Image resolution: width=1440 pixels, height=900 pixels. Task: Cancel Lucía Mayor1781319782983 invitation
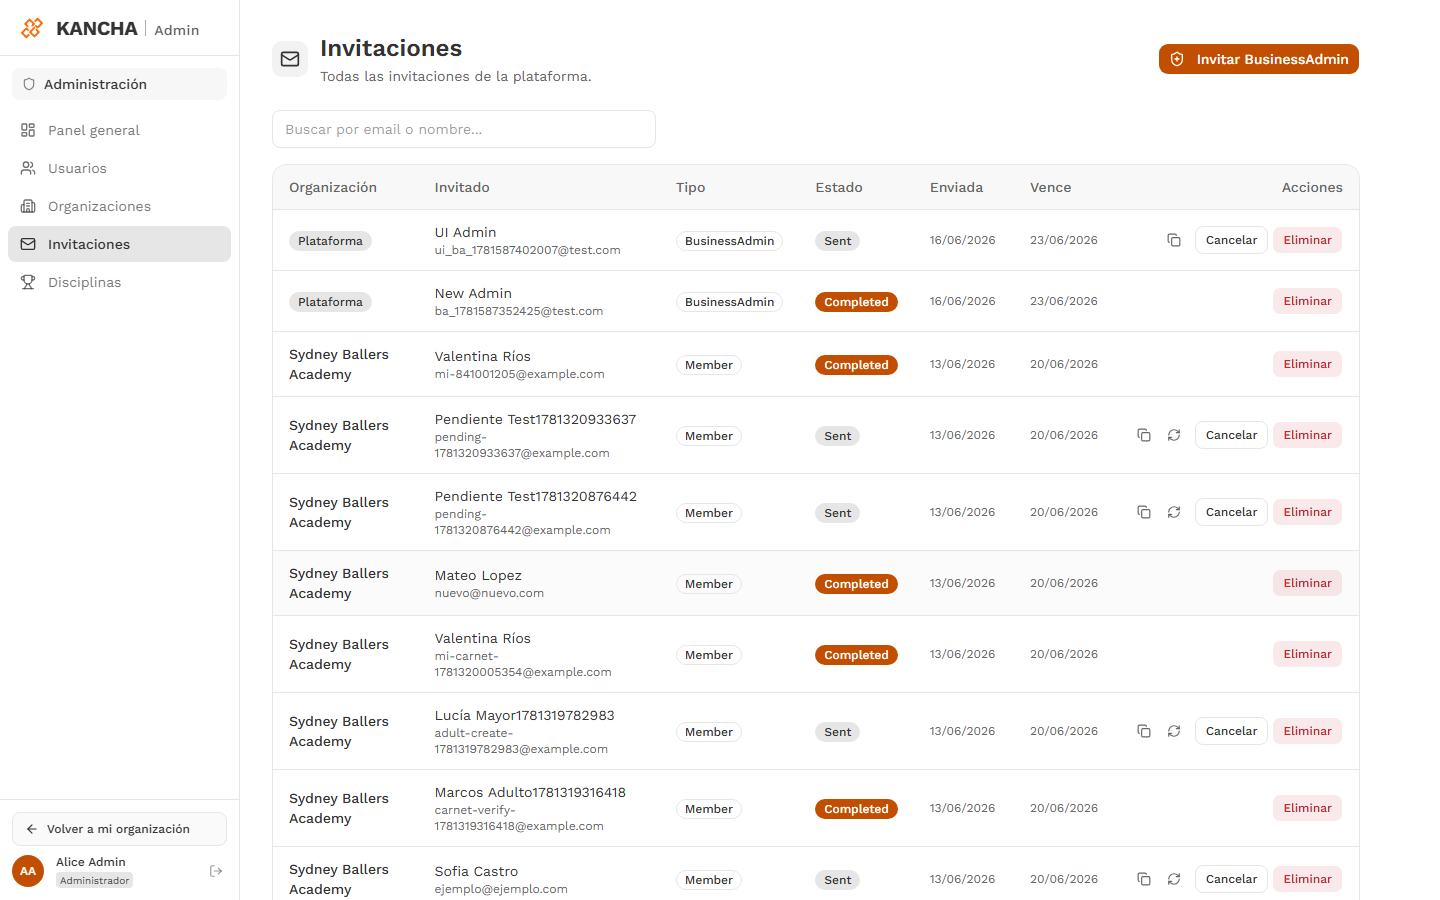(1231, 731)
